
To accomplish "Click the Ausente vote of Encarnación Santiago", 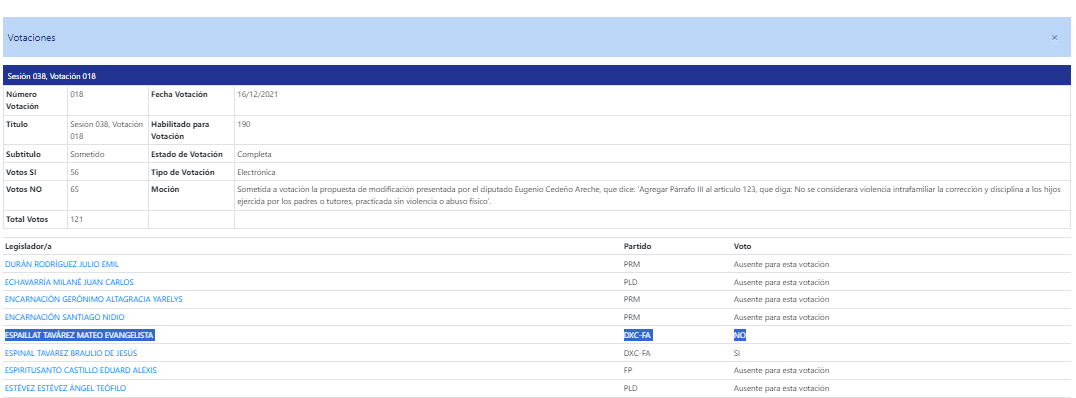I will 782,317.
